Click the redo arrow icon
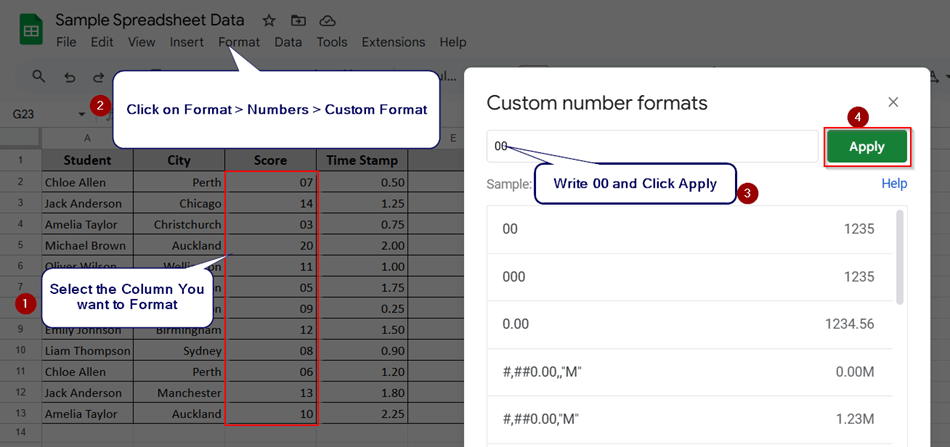This screenshot has height=447, width=950. pos(98,77)
